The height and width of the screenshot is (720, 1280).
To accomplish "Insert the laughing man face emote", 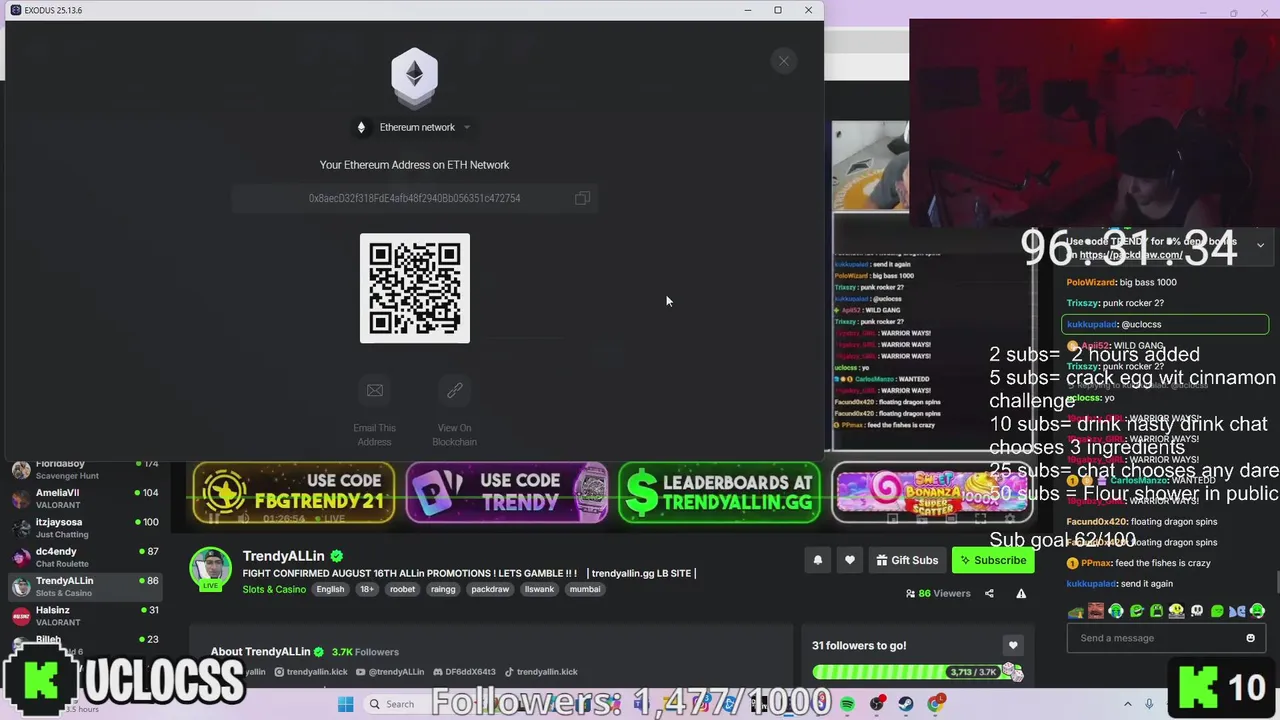I will pyautogui.click(x=1096, y=611).
